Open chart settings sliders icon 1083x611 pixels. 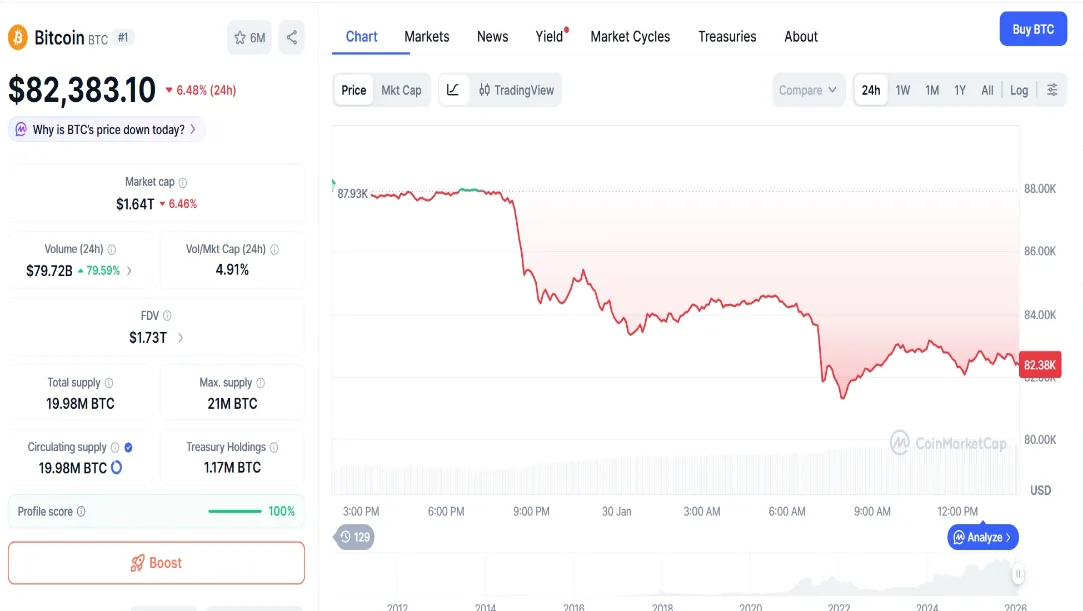click(1051, 90)
